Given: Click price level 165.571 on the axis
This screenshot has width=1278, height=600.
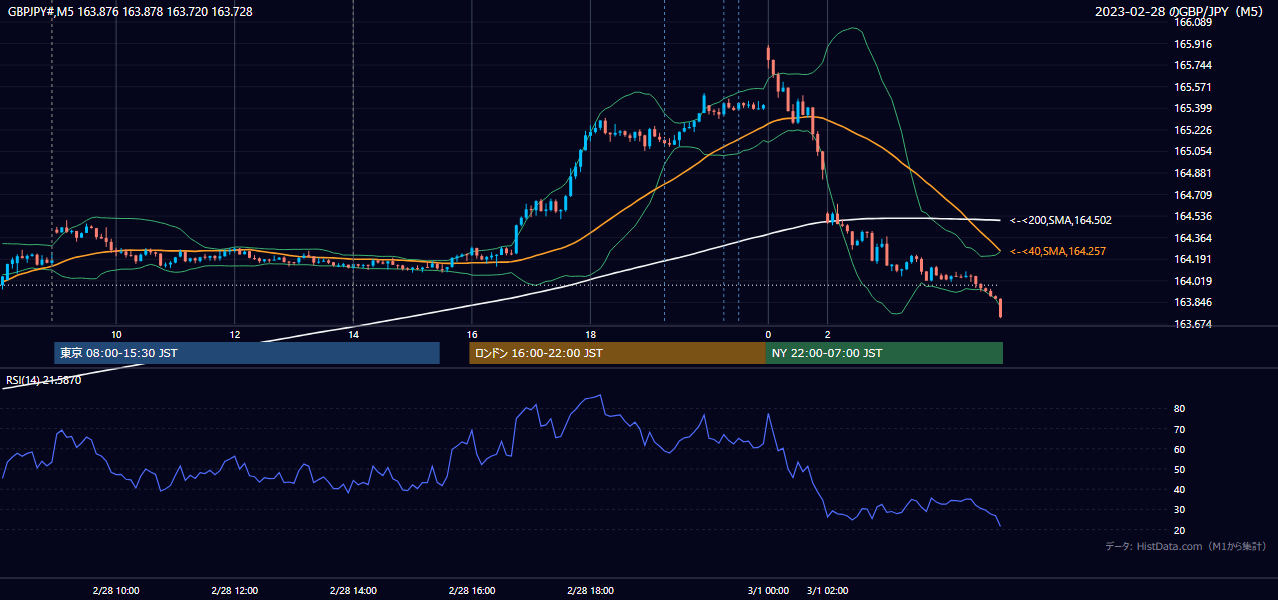Looking at the screenshot, I should [x=1193, y=87].
